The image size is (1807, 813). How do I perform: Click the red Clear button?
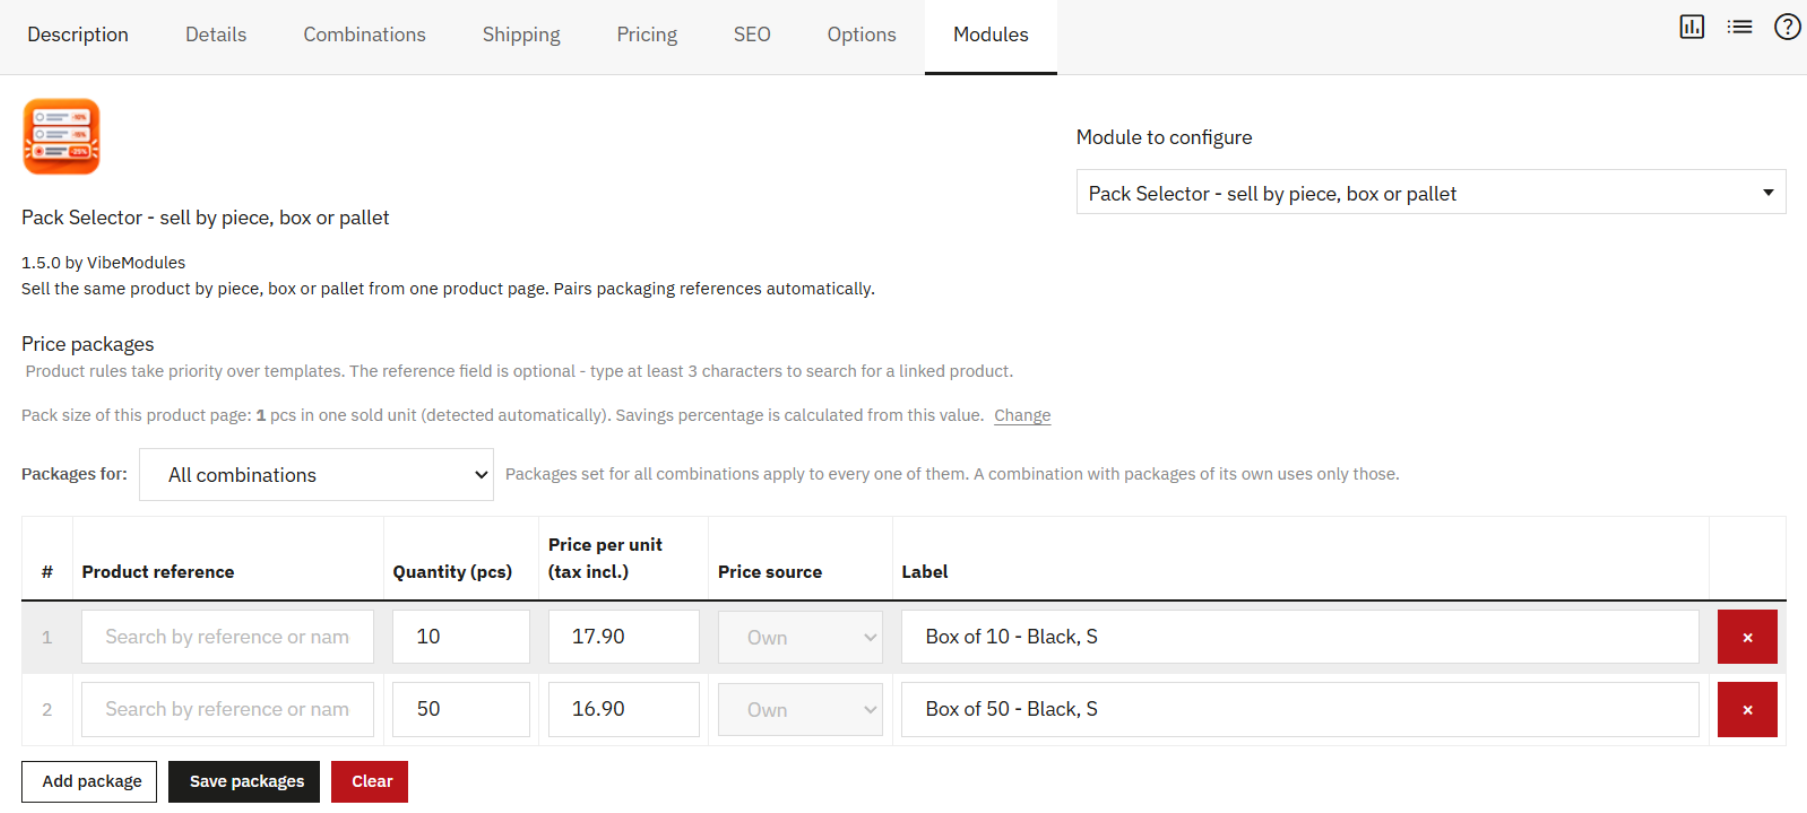click(x=370, y=781)
